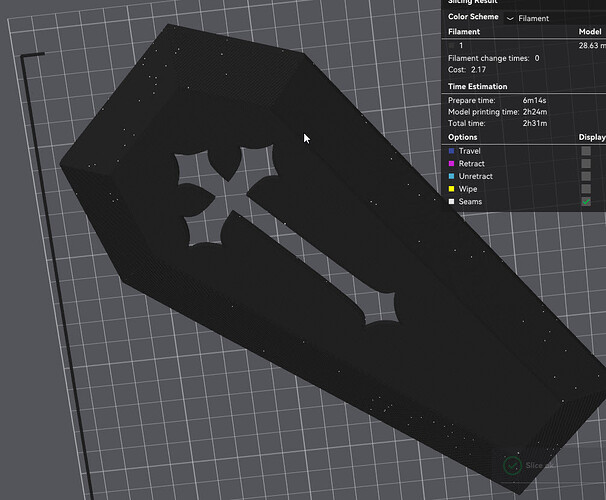This screenshot has width=606, height=500.
Task: Click the white Seams color icon
Action: (x=451, y=202)
